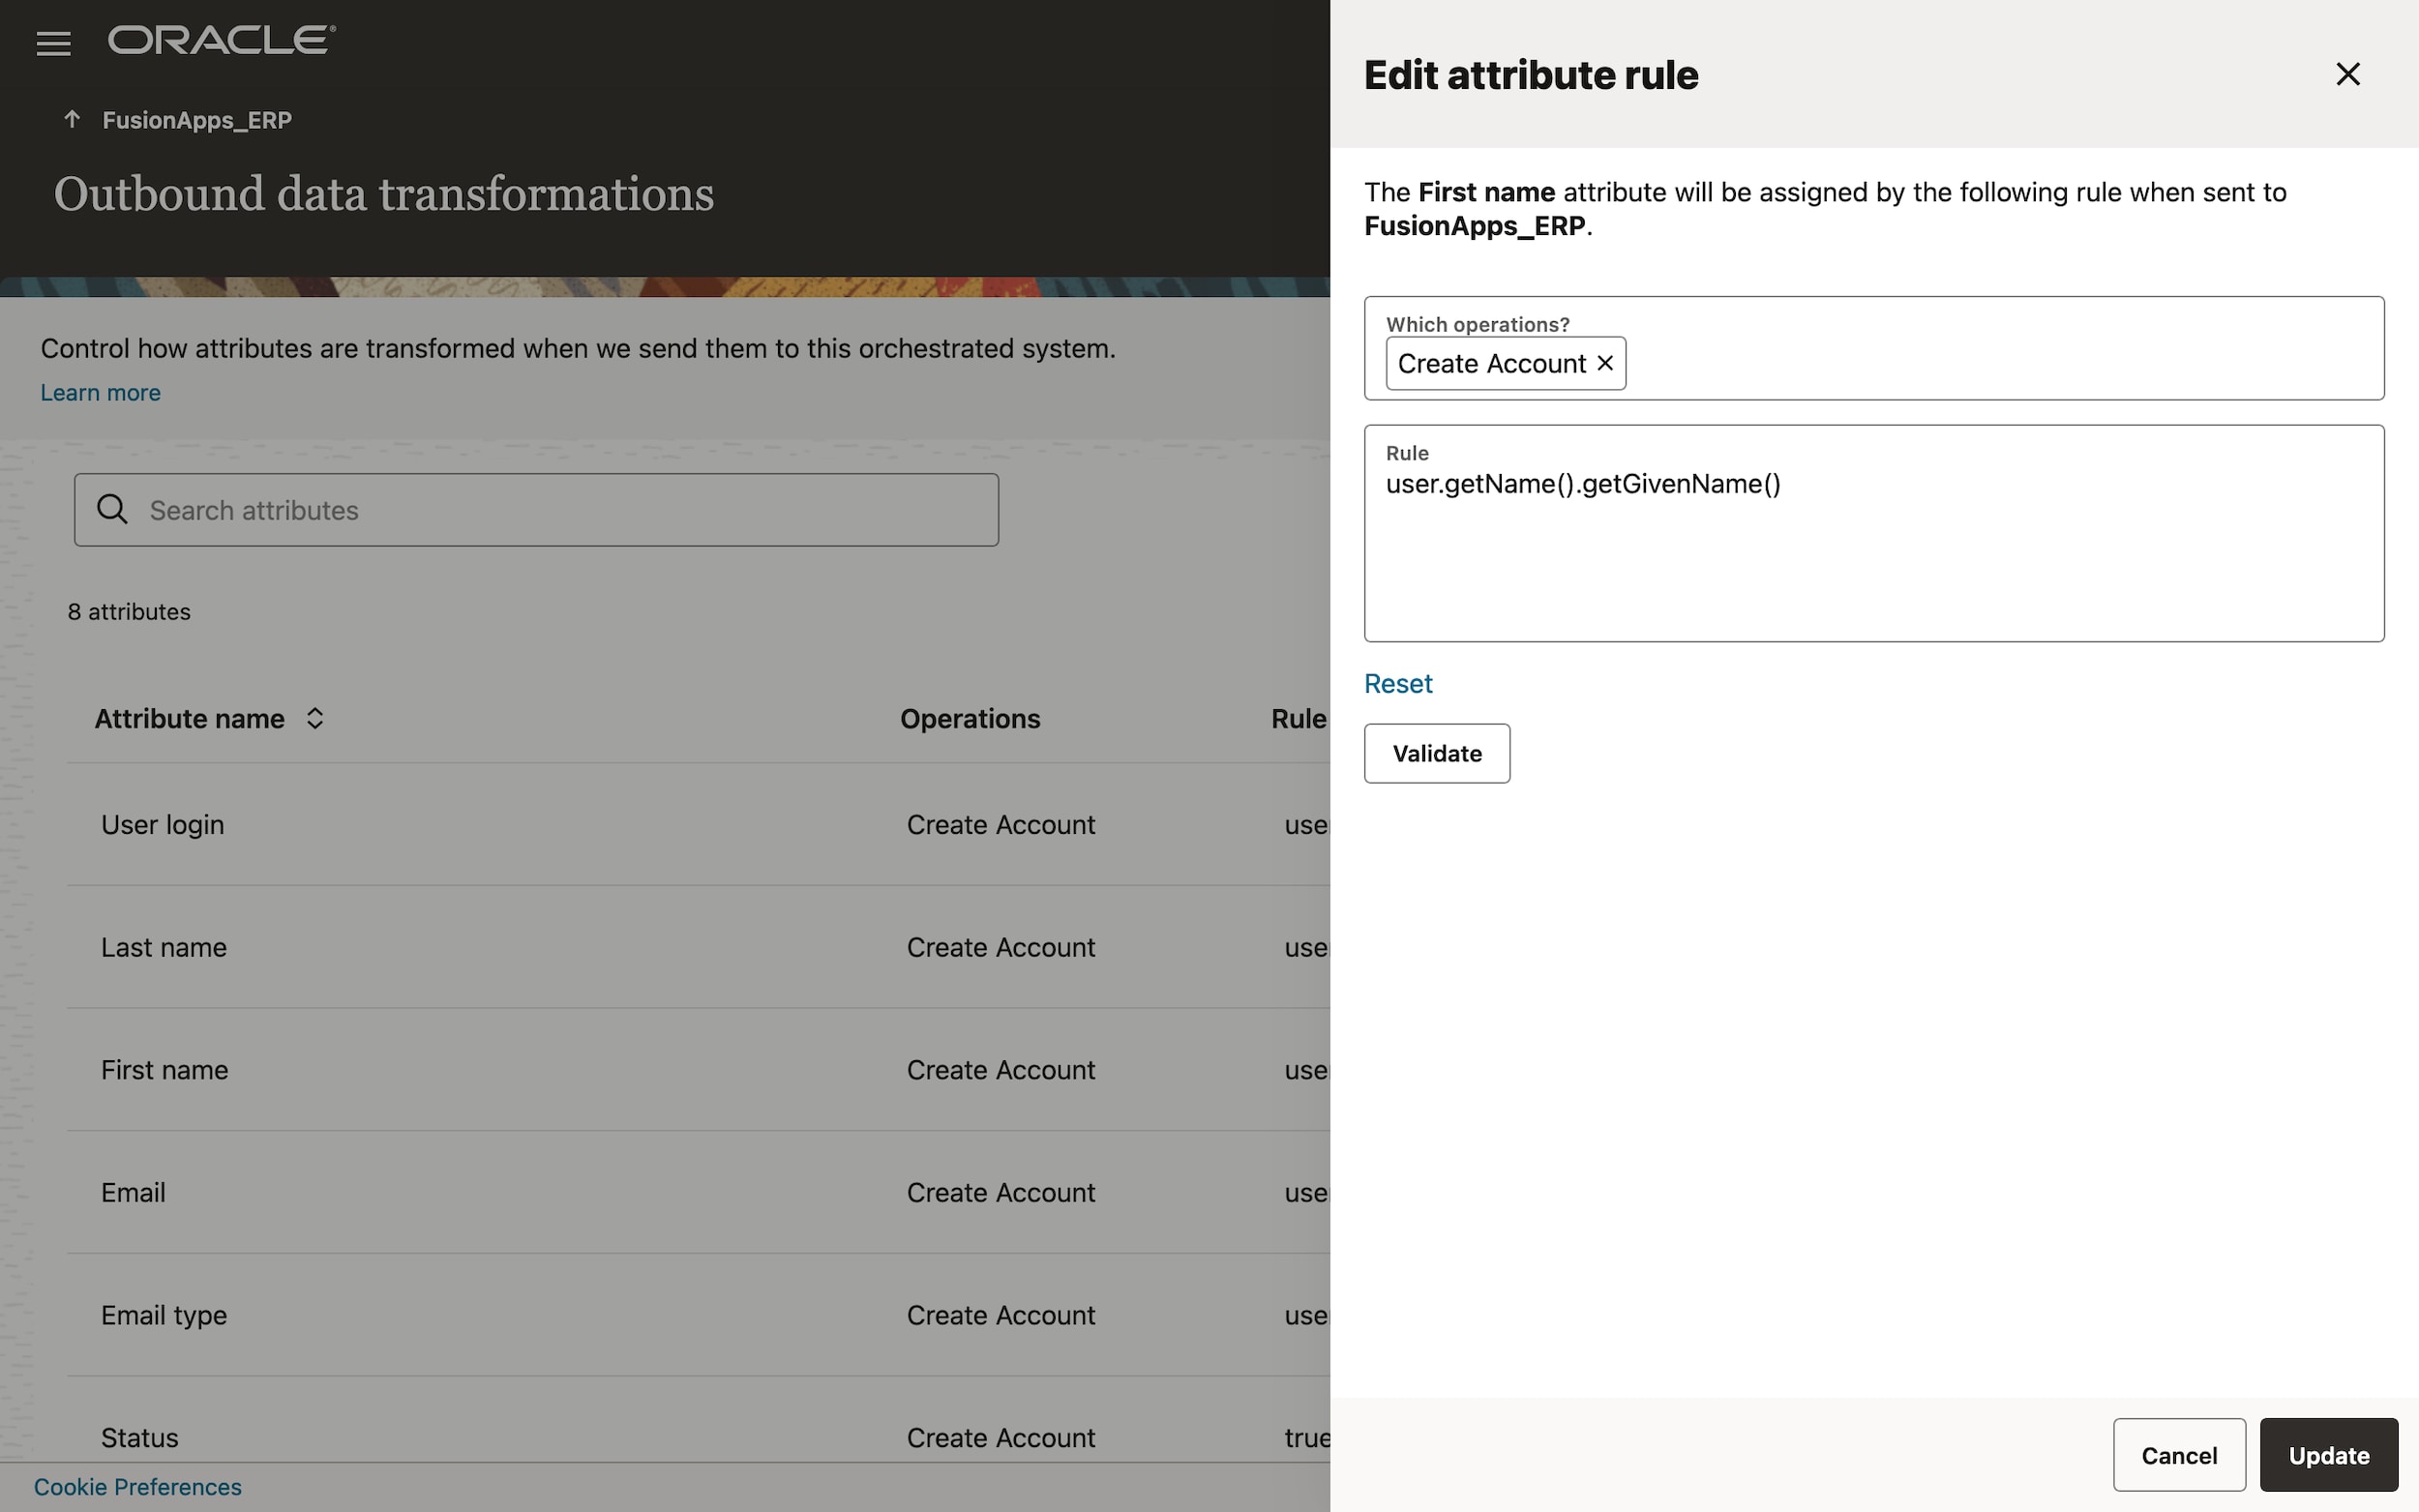Click inside the Search attributes field
This screenshot has width=2419, height=1512.
coord(536,509)
